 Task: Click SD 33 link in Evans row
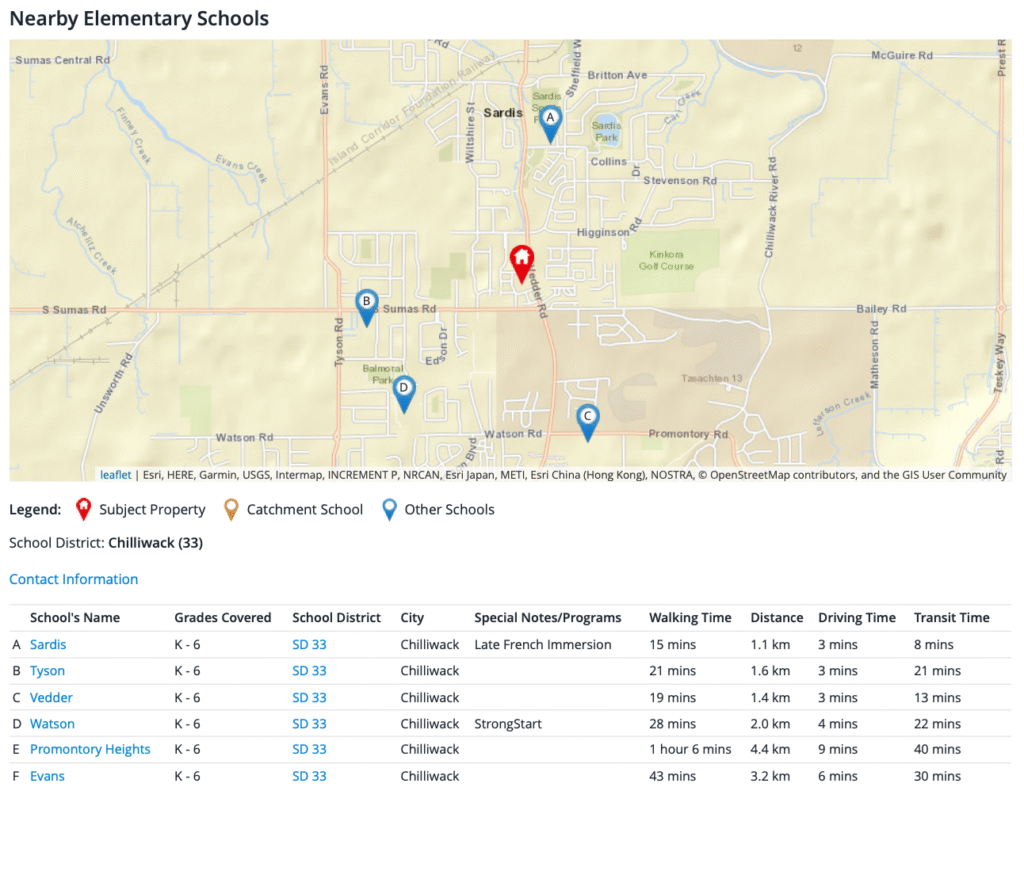tap(309, 776)
